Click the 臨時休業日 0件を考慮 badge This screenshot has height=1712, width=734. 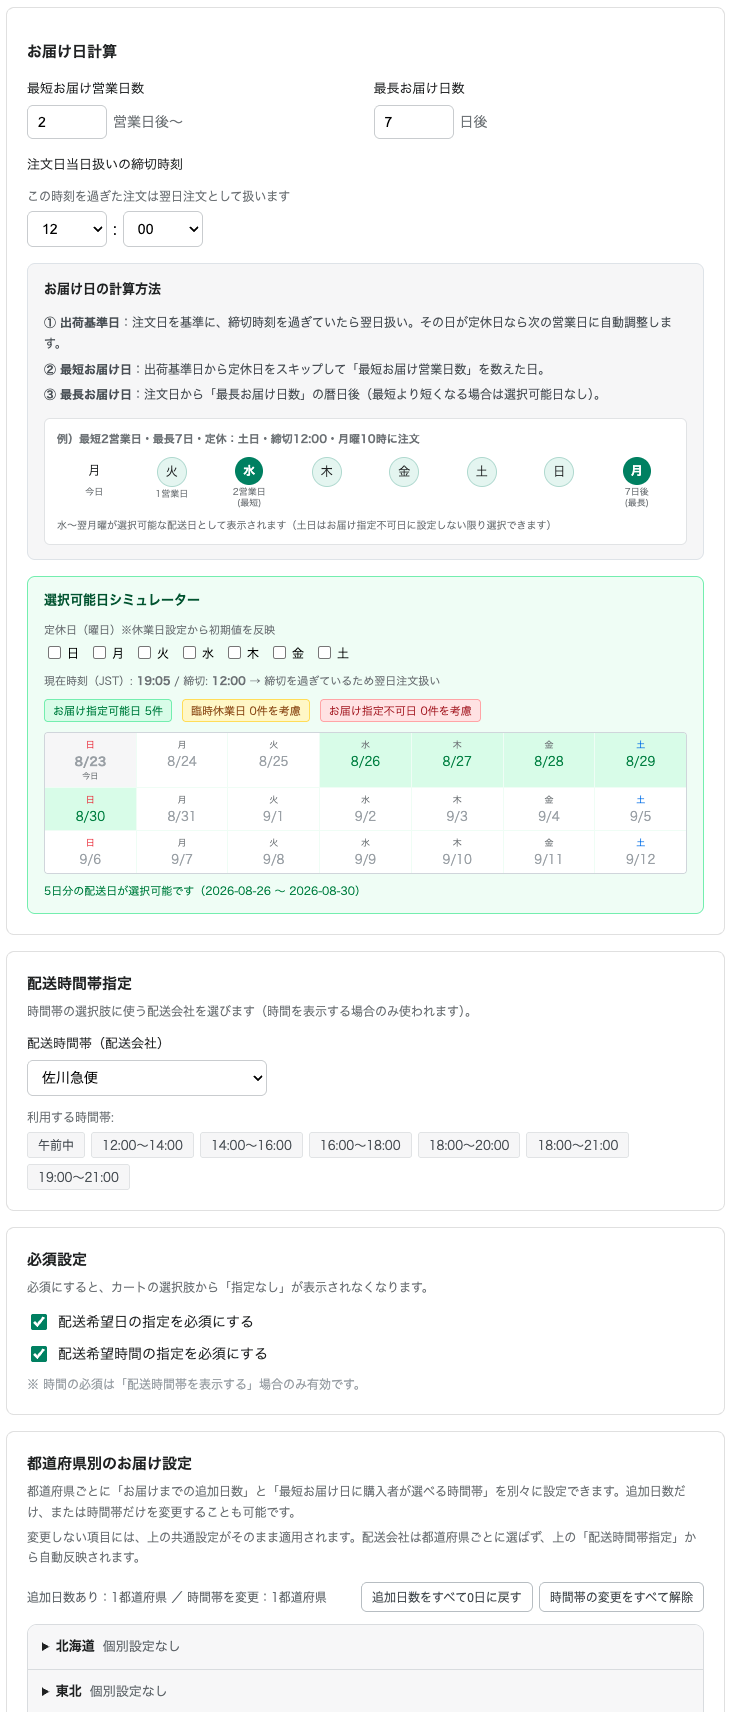pyautogui.click(x=246, y=711)
